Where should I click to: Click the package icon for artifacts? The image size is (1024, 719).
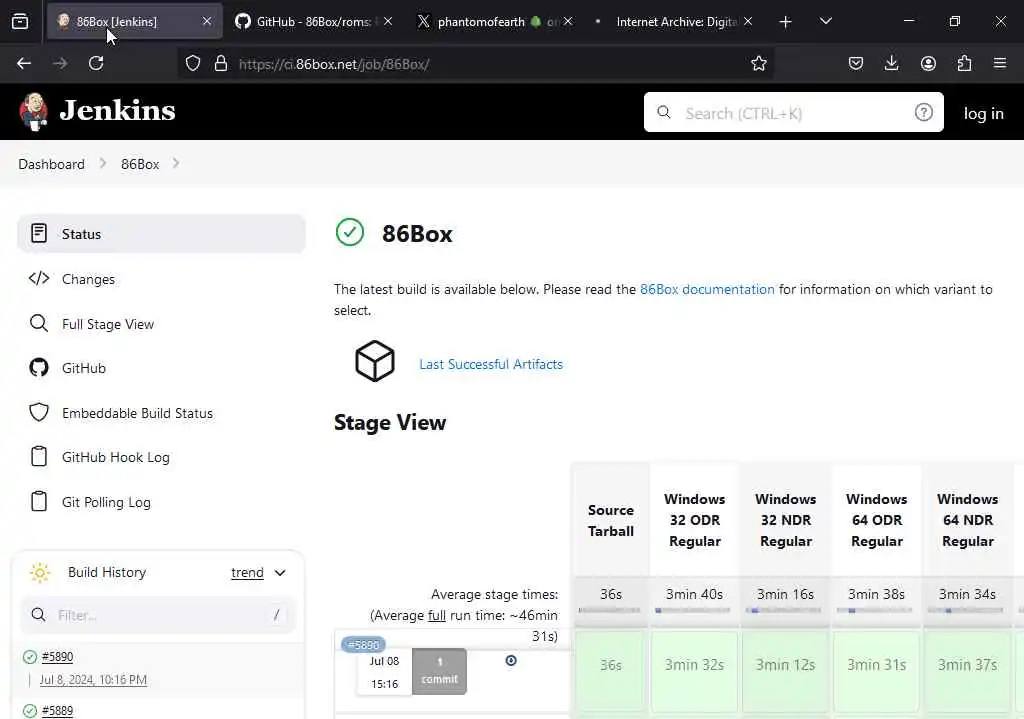375,361
